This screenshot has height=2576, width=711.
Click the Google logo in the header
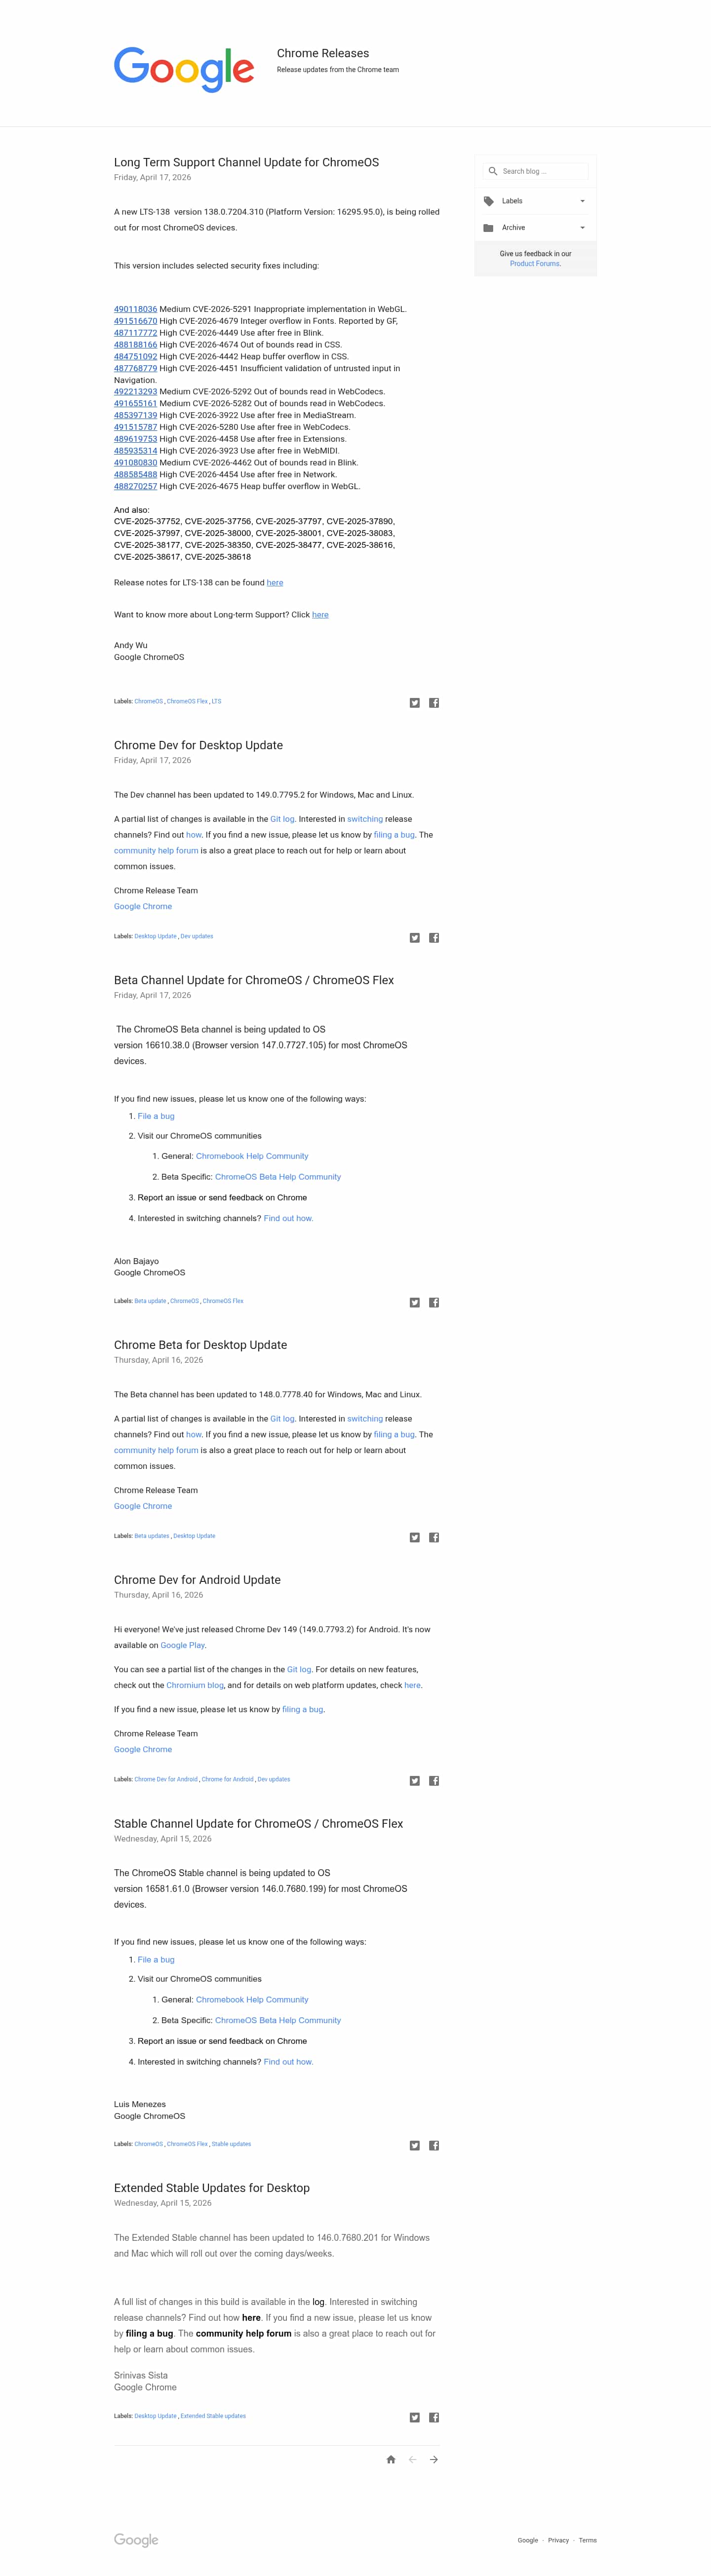coord(184,69)
